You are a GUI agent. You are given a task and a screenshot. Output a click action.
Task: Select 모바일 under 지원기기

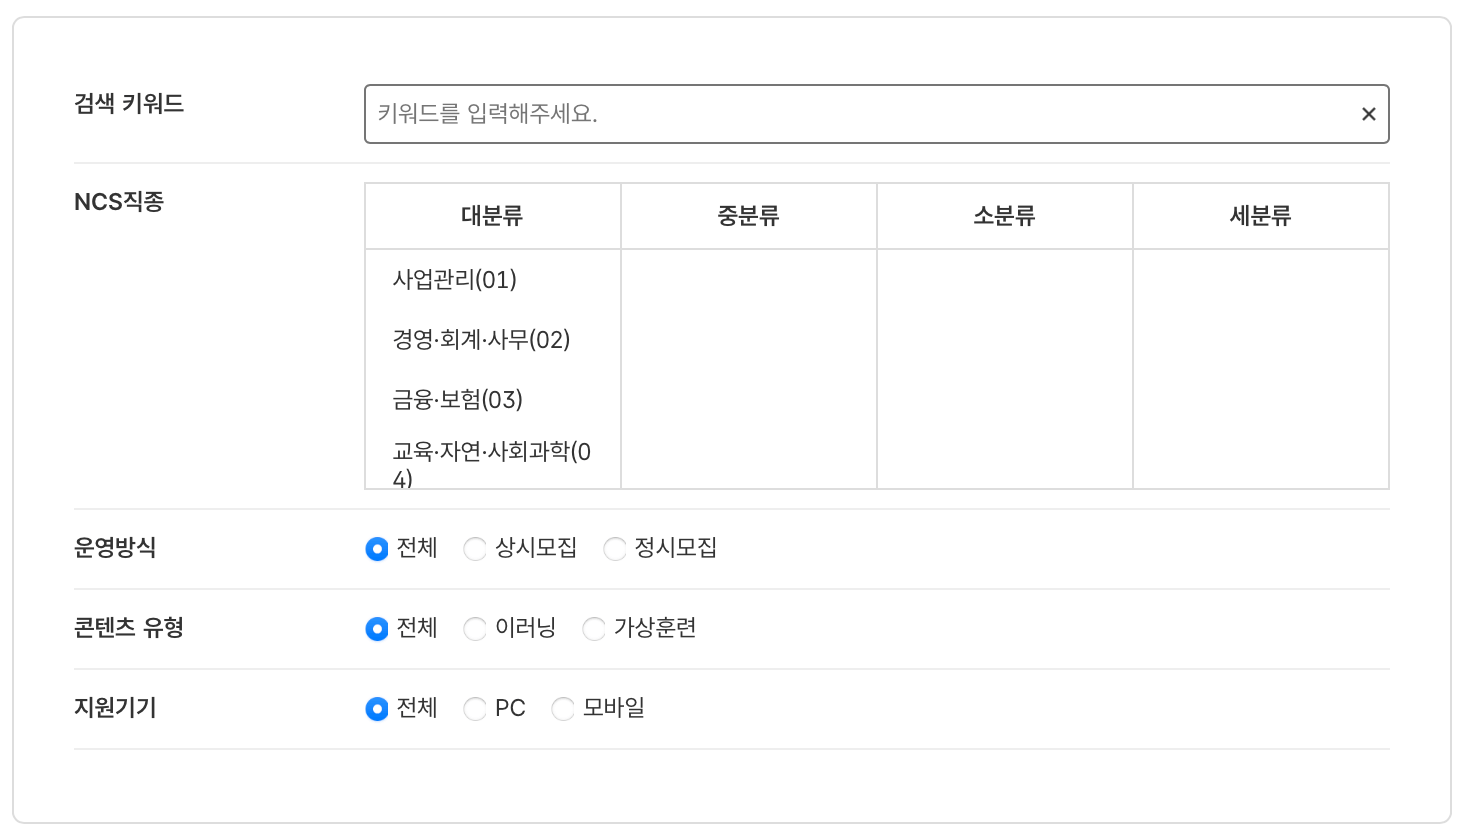click(x=562, y=708)
